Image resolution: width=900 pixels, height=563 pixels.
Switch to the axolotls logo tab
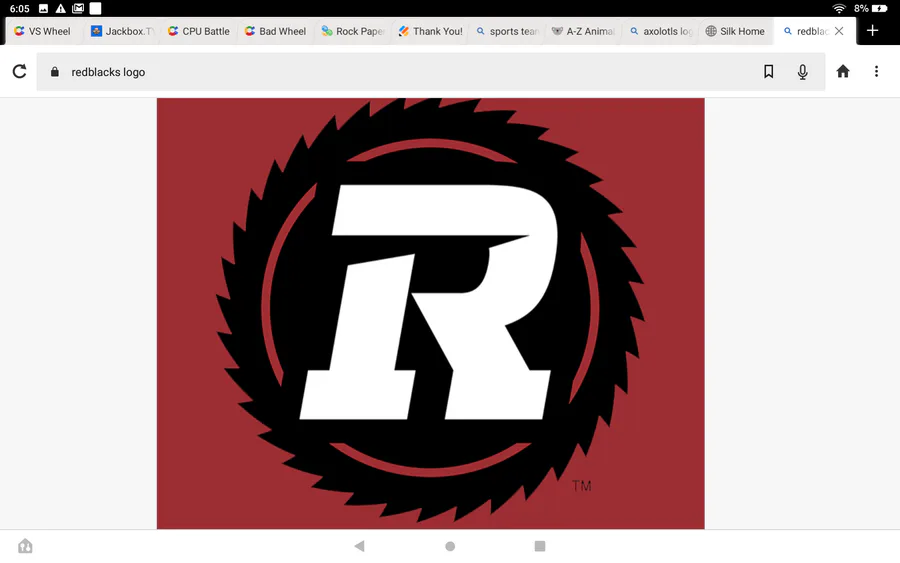tap(660, 31)
